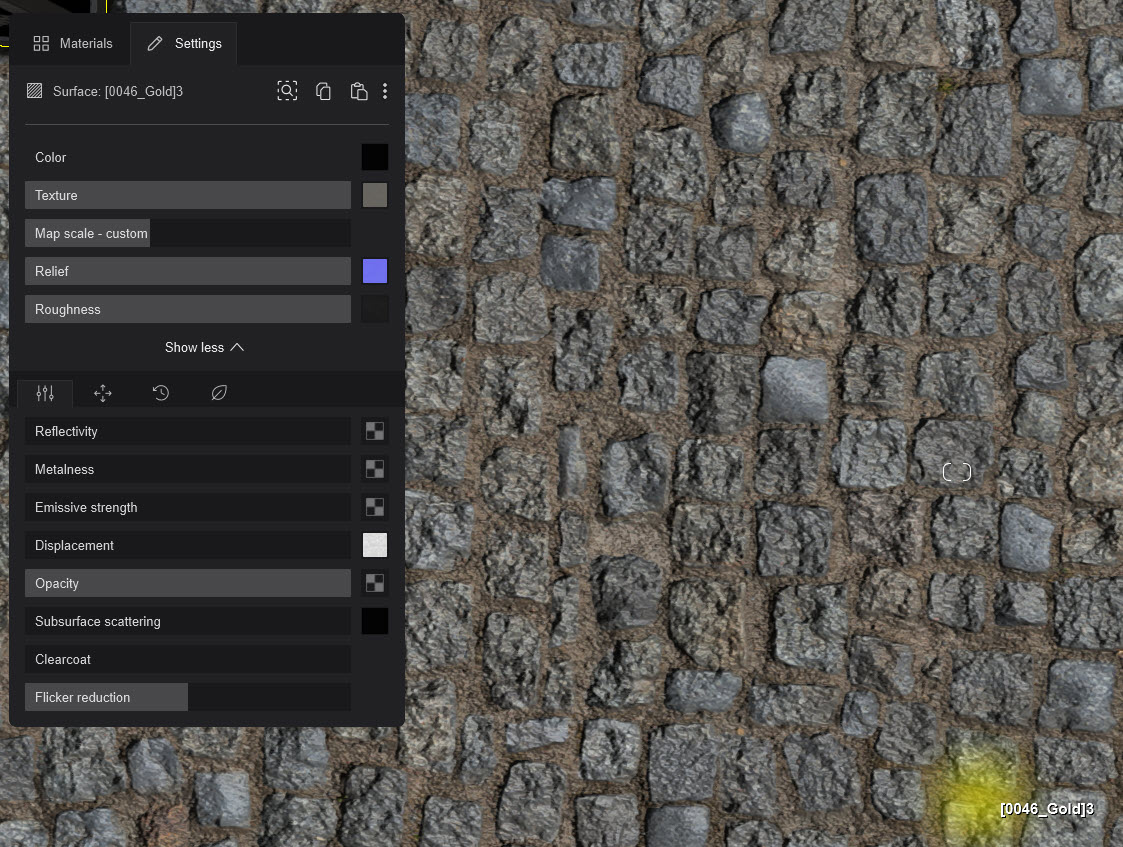Click the Surface: [0046_Gold]3 name
Image resolution: width=1123 pixels, height=847 pixels.
click(118, 92)
